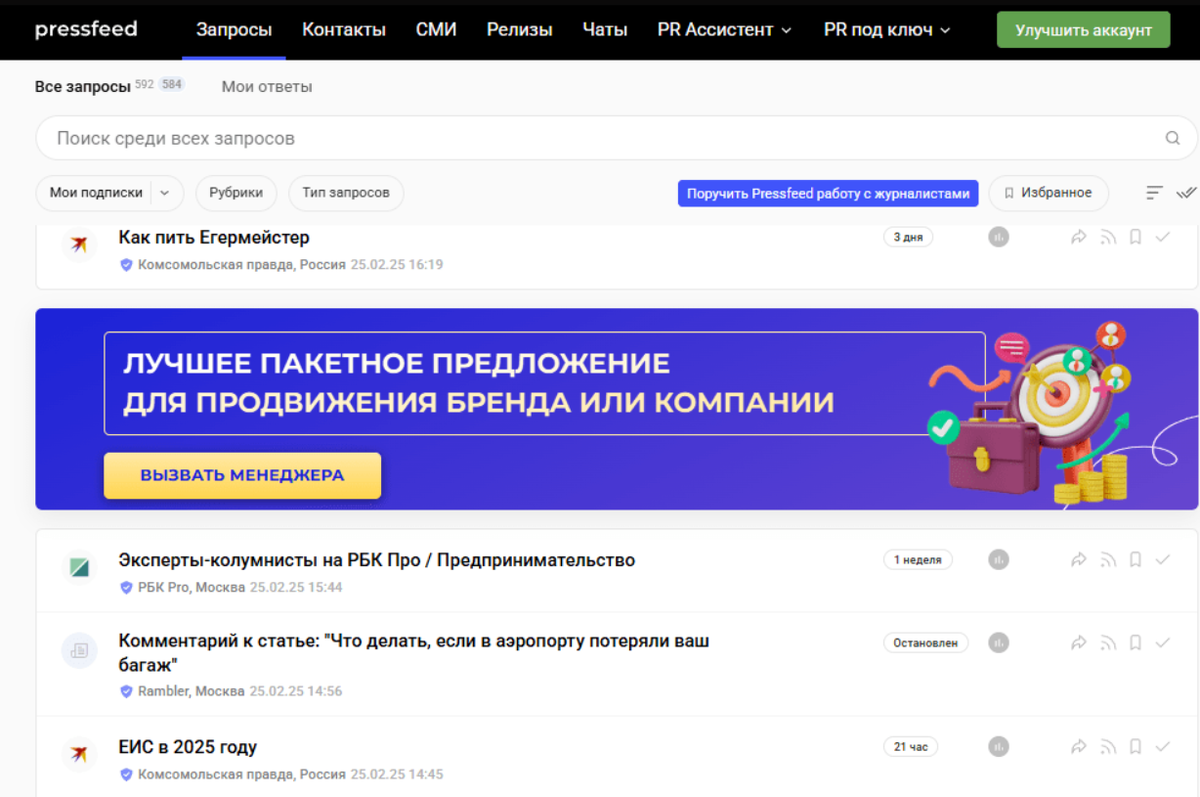Open the Тип запросов filter
This screenshot has width=1200, height=797.
pyautogui.click(x=346, y=192)
